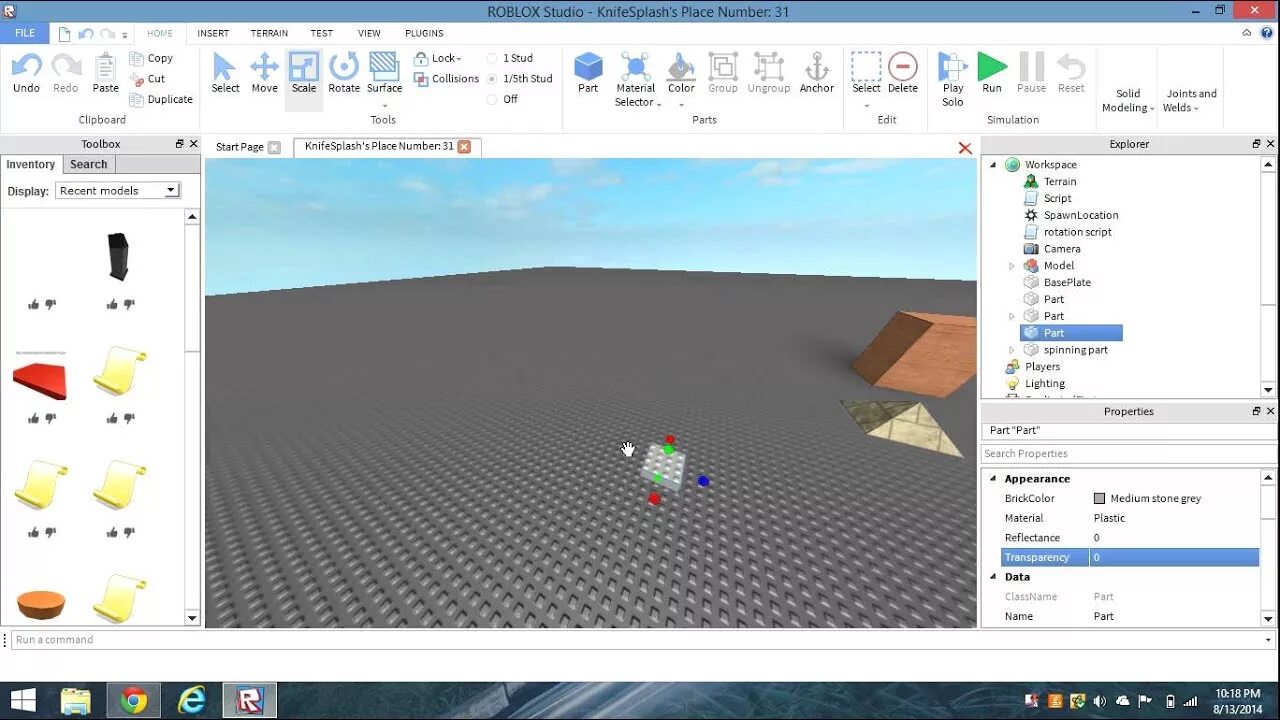Pick the black pillar model thumbnail

click(x=119, y=257)
